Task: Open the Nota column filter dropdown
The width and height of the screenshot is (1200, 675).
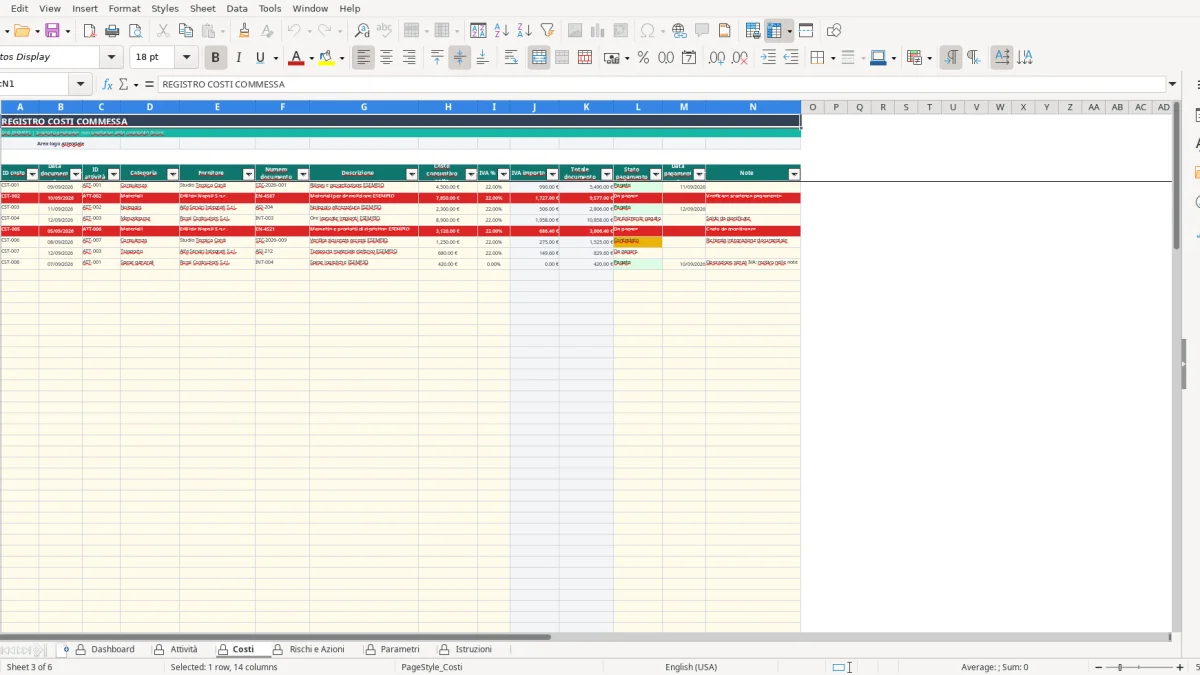Action: coord(793,175)
